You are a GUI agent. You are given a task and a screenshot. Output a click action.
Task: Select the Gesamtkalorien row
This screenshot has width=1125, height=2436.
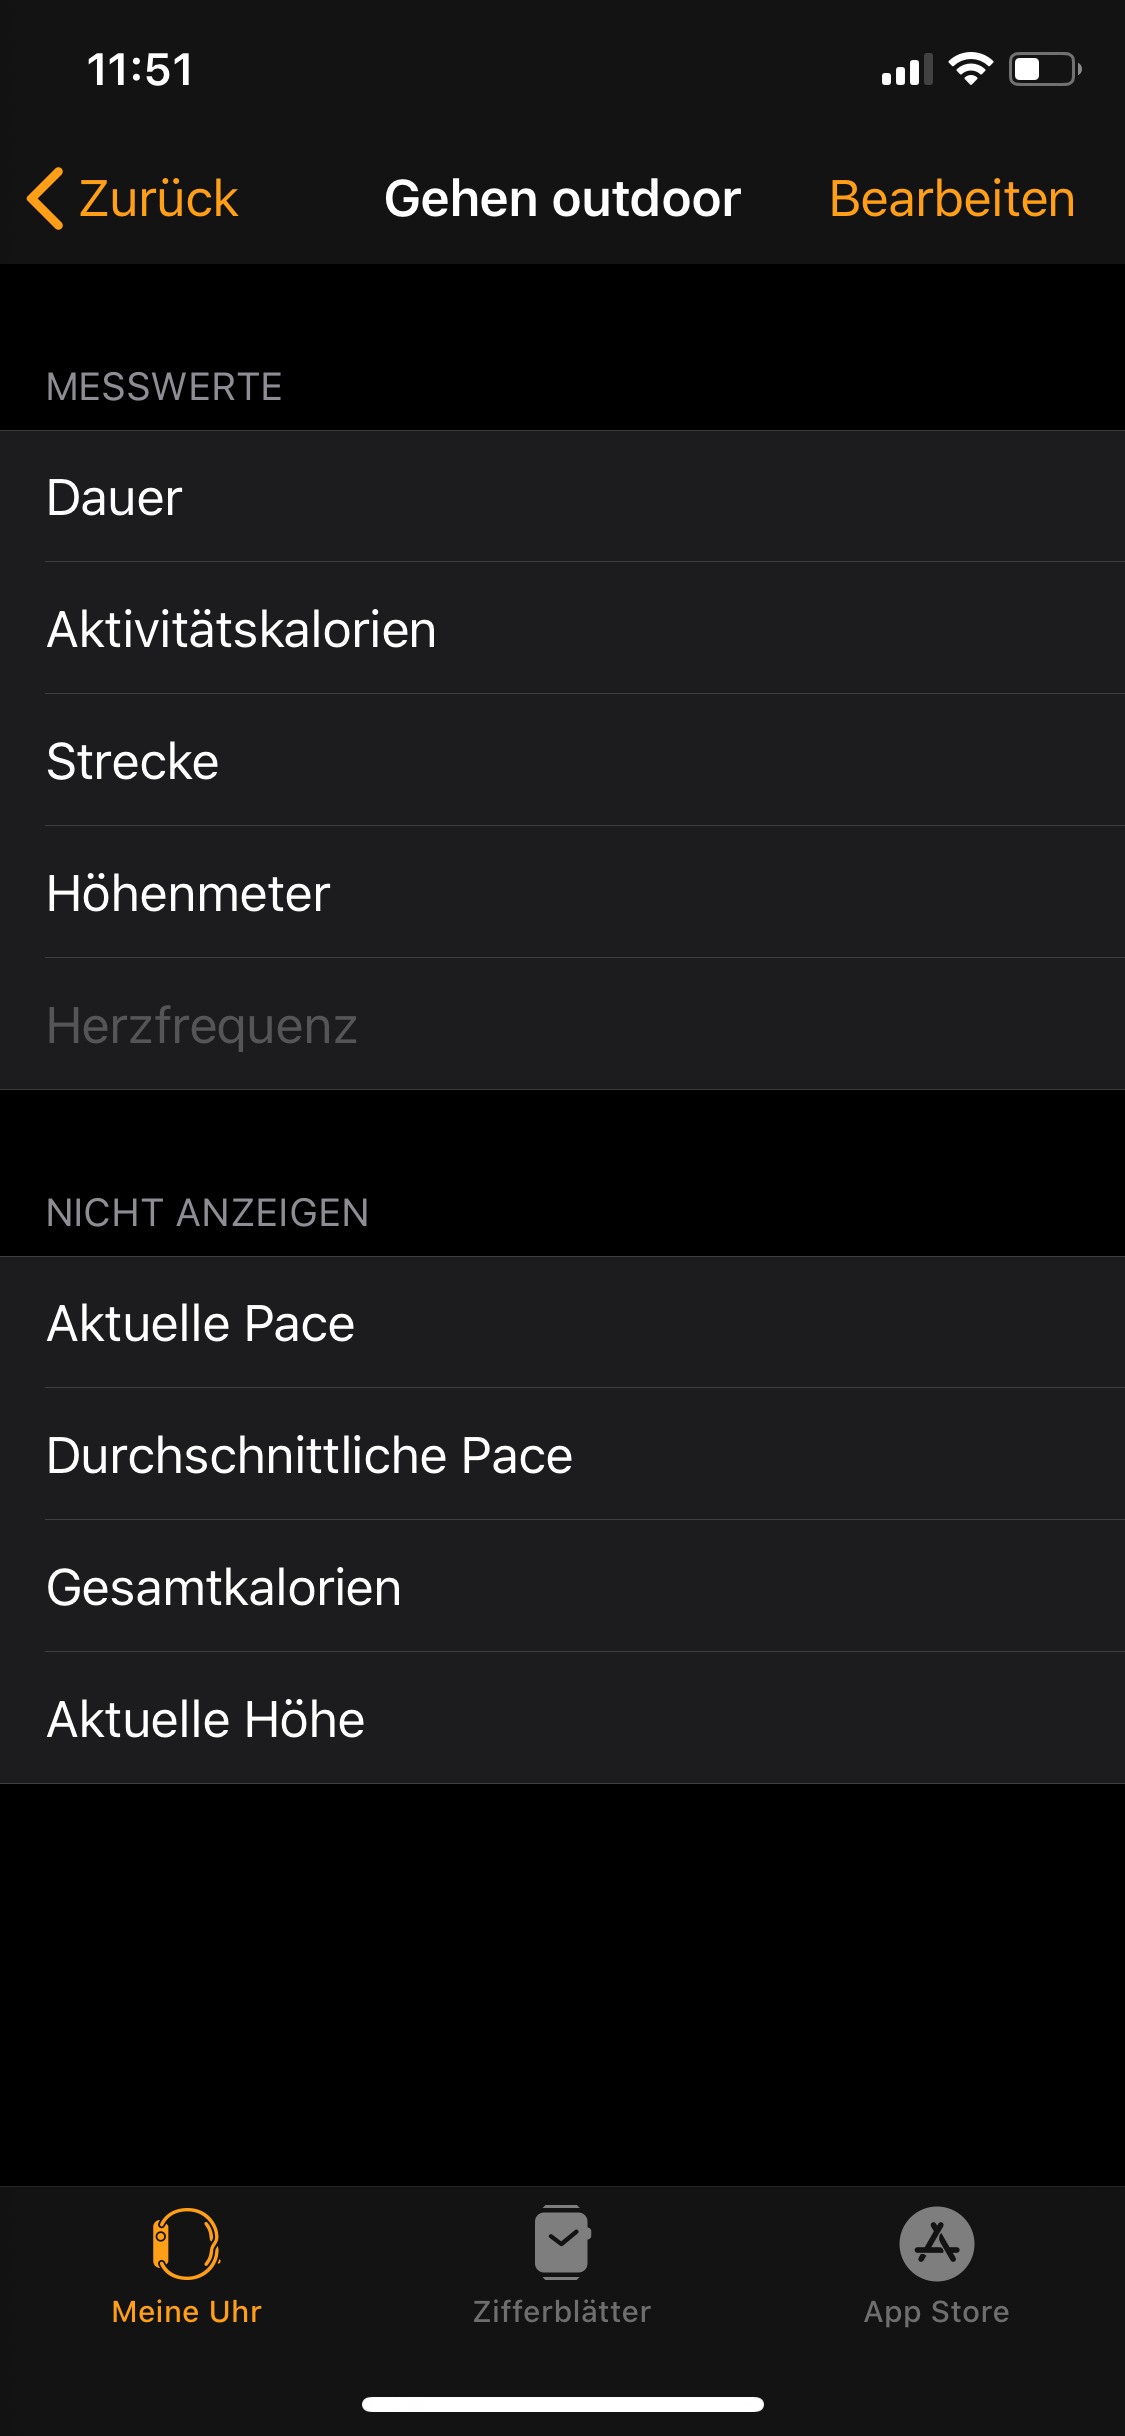coord(562,1587)
